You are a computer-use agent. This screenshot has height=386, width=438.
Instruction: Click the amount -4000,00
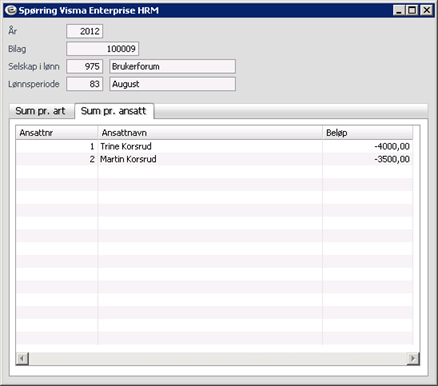click(x=392, y=146)
